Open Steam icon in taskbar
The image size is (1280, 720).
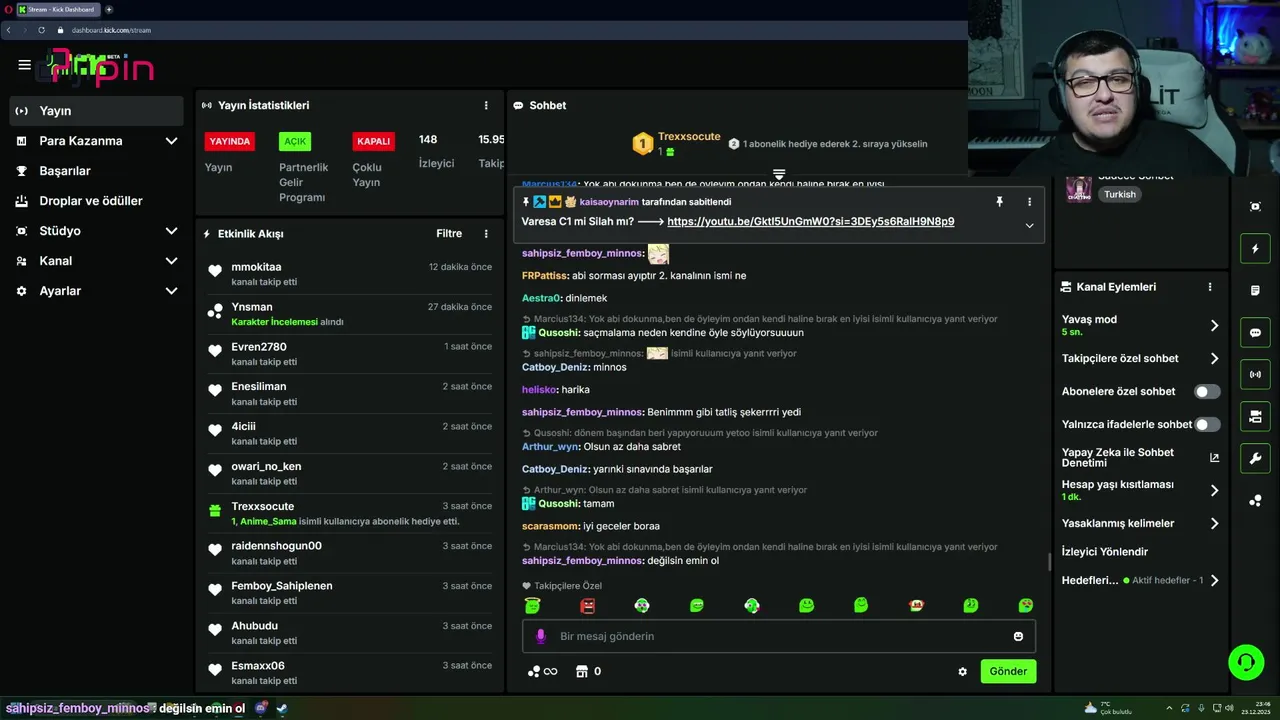tap(282, 708)
